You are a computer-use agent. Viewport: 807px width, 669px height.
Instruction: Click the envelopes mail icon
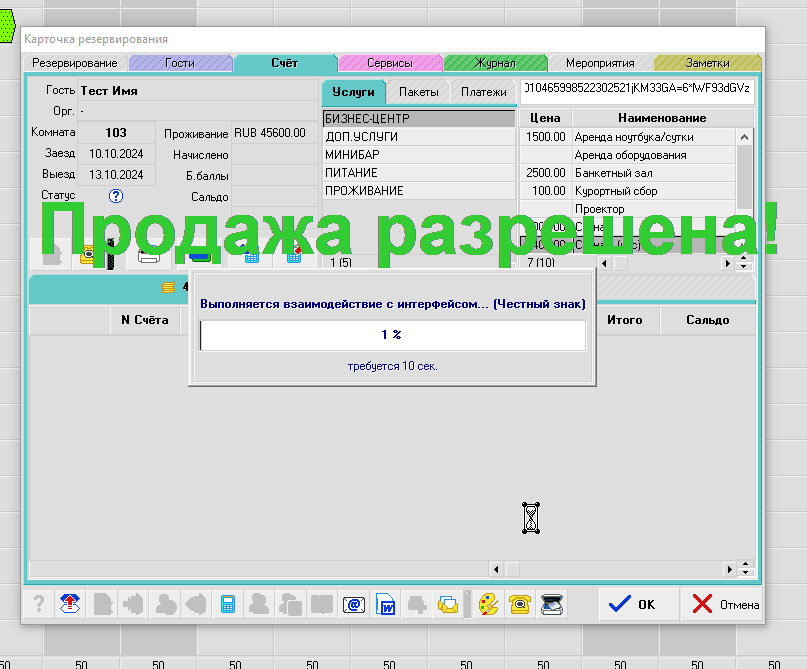click(x=448, y=604)
